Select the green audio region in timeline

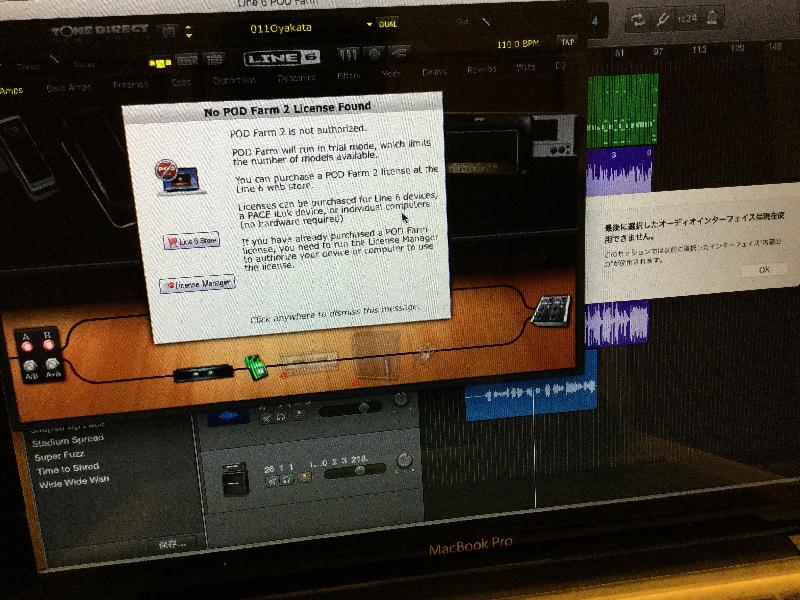(622, 110)
